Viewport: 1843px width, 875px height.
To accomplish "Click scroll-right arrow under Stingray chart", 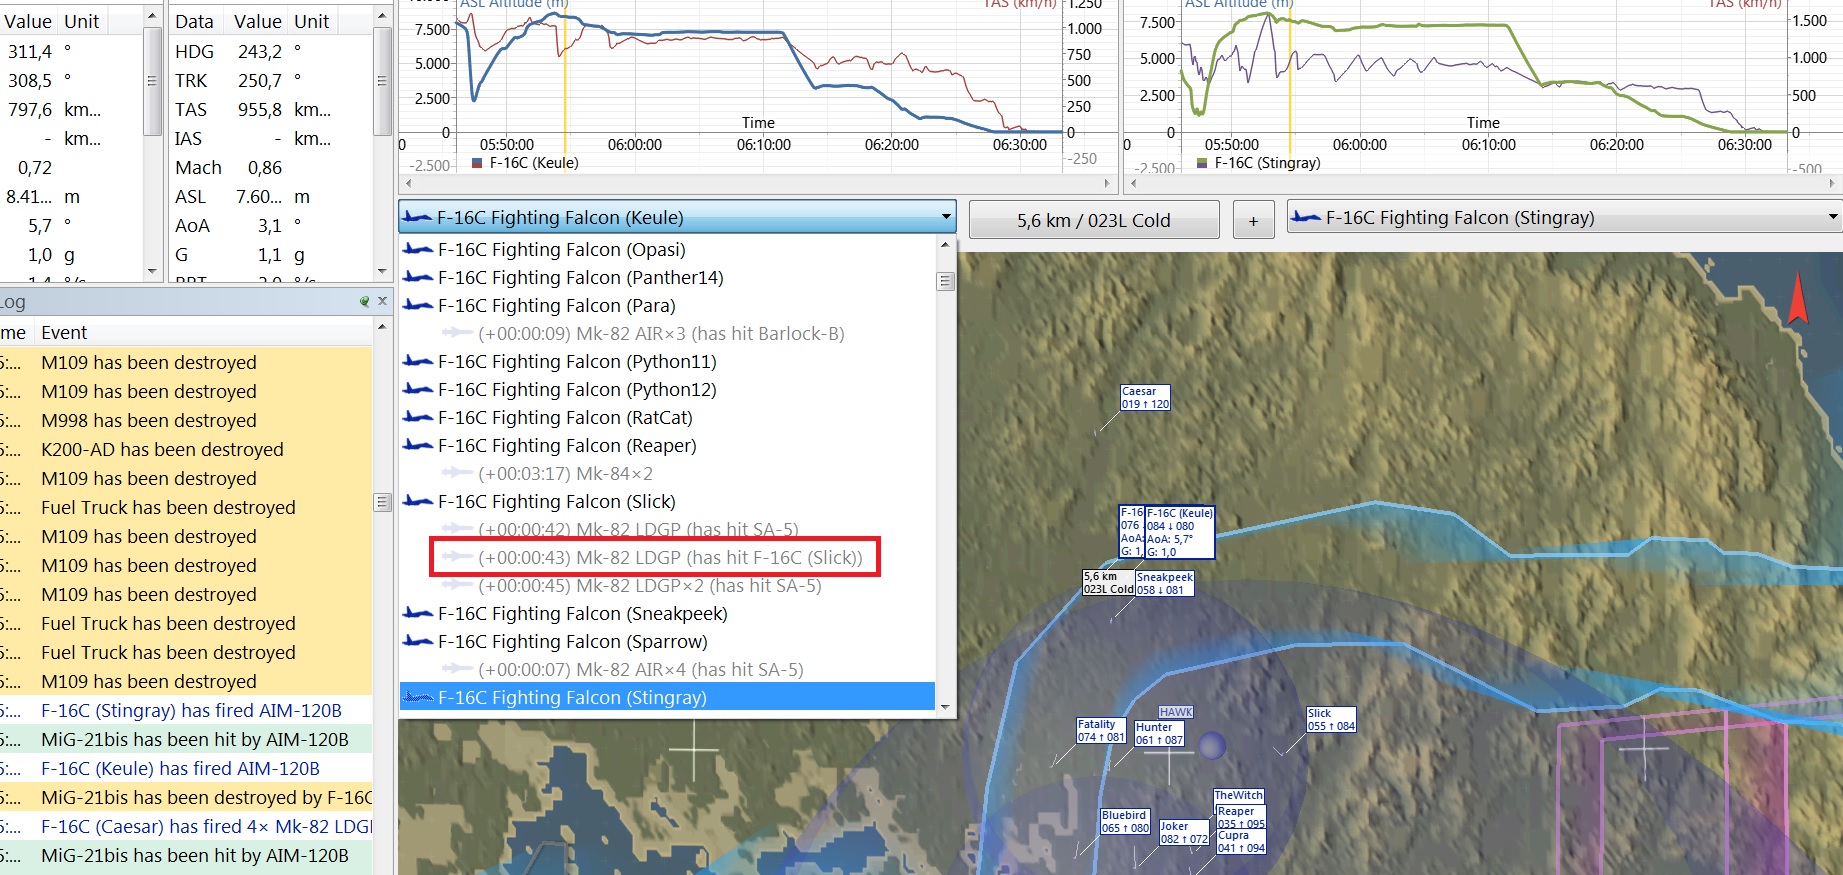I will pyautogui.click(x=1832, y=184).
